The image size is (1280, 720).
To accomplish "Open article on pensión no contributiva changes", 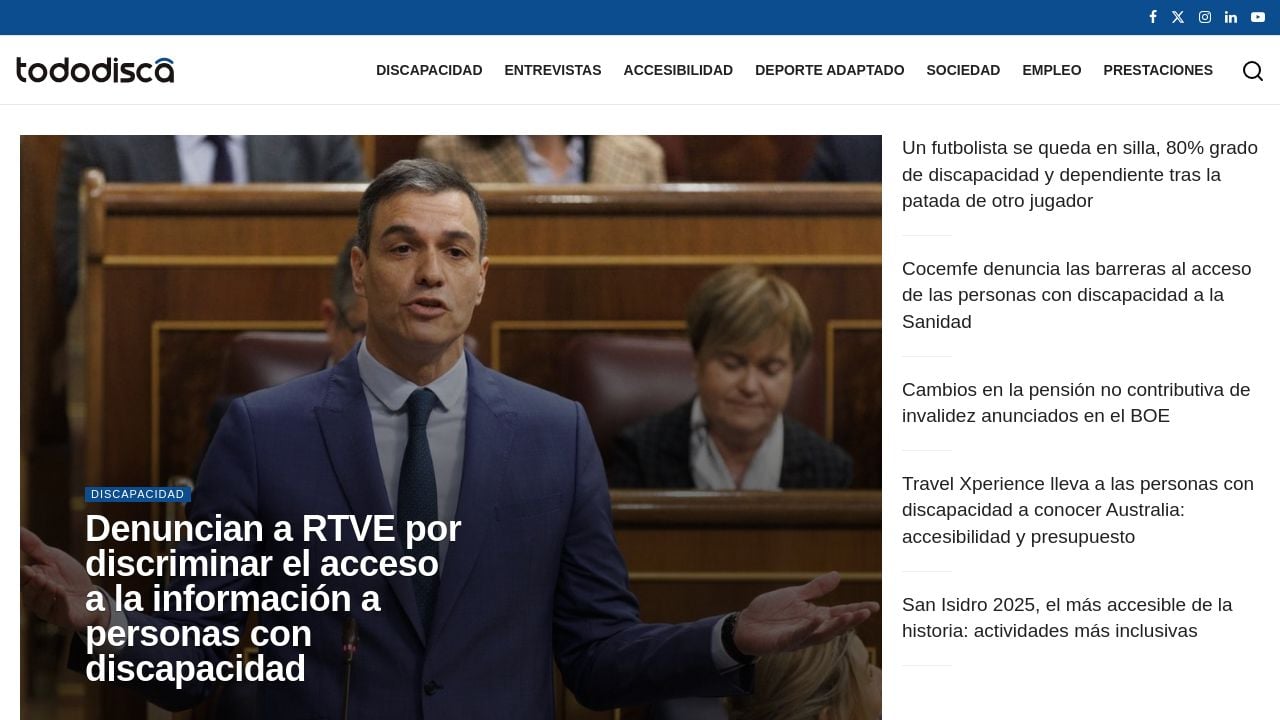I will click(x=1076, y=402).
